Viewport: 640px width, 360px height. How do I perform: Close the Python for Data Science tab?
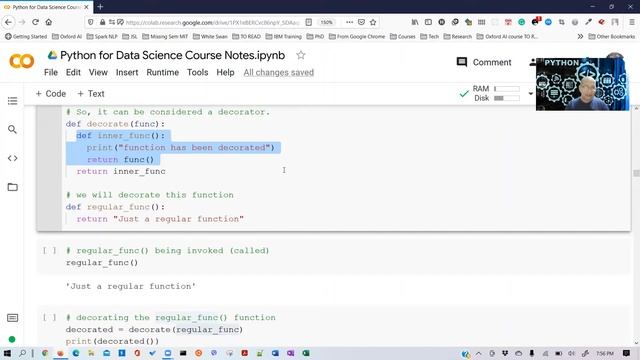coord(86,7)
